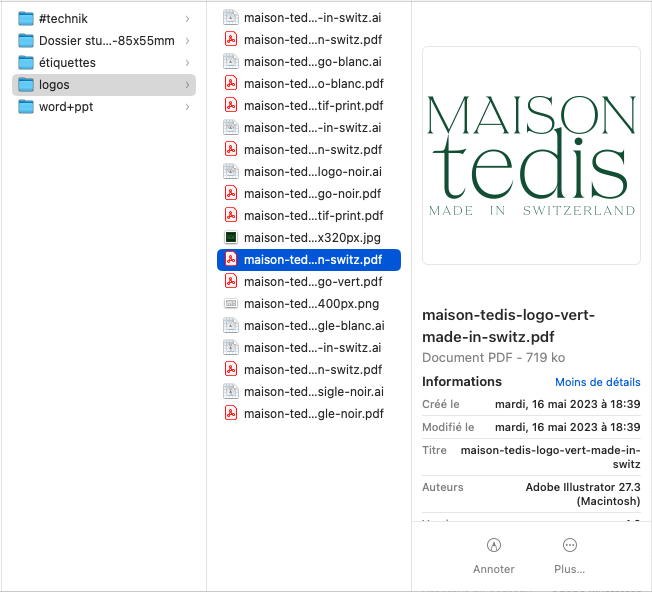Expand the étiquettes folder chevron
Screen dimensions: 652x592
point(188,63)
